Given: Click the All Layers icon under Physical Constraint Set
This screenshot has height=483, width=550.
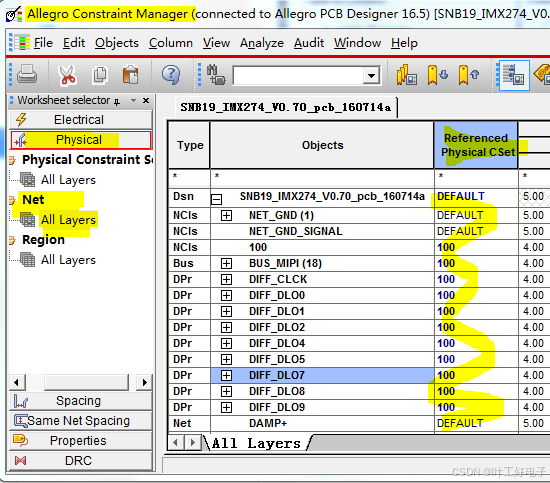Looking at the screenshot, I should [x=28, y=180].
